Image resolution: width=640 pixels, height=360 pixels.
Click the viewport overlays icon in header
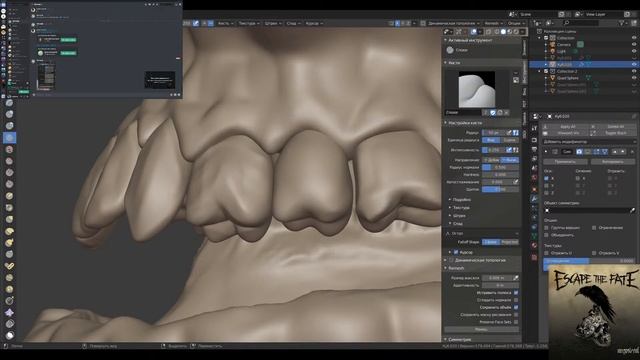click(473, 31)
